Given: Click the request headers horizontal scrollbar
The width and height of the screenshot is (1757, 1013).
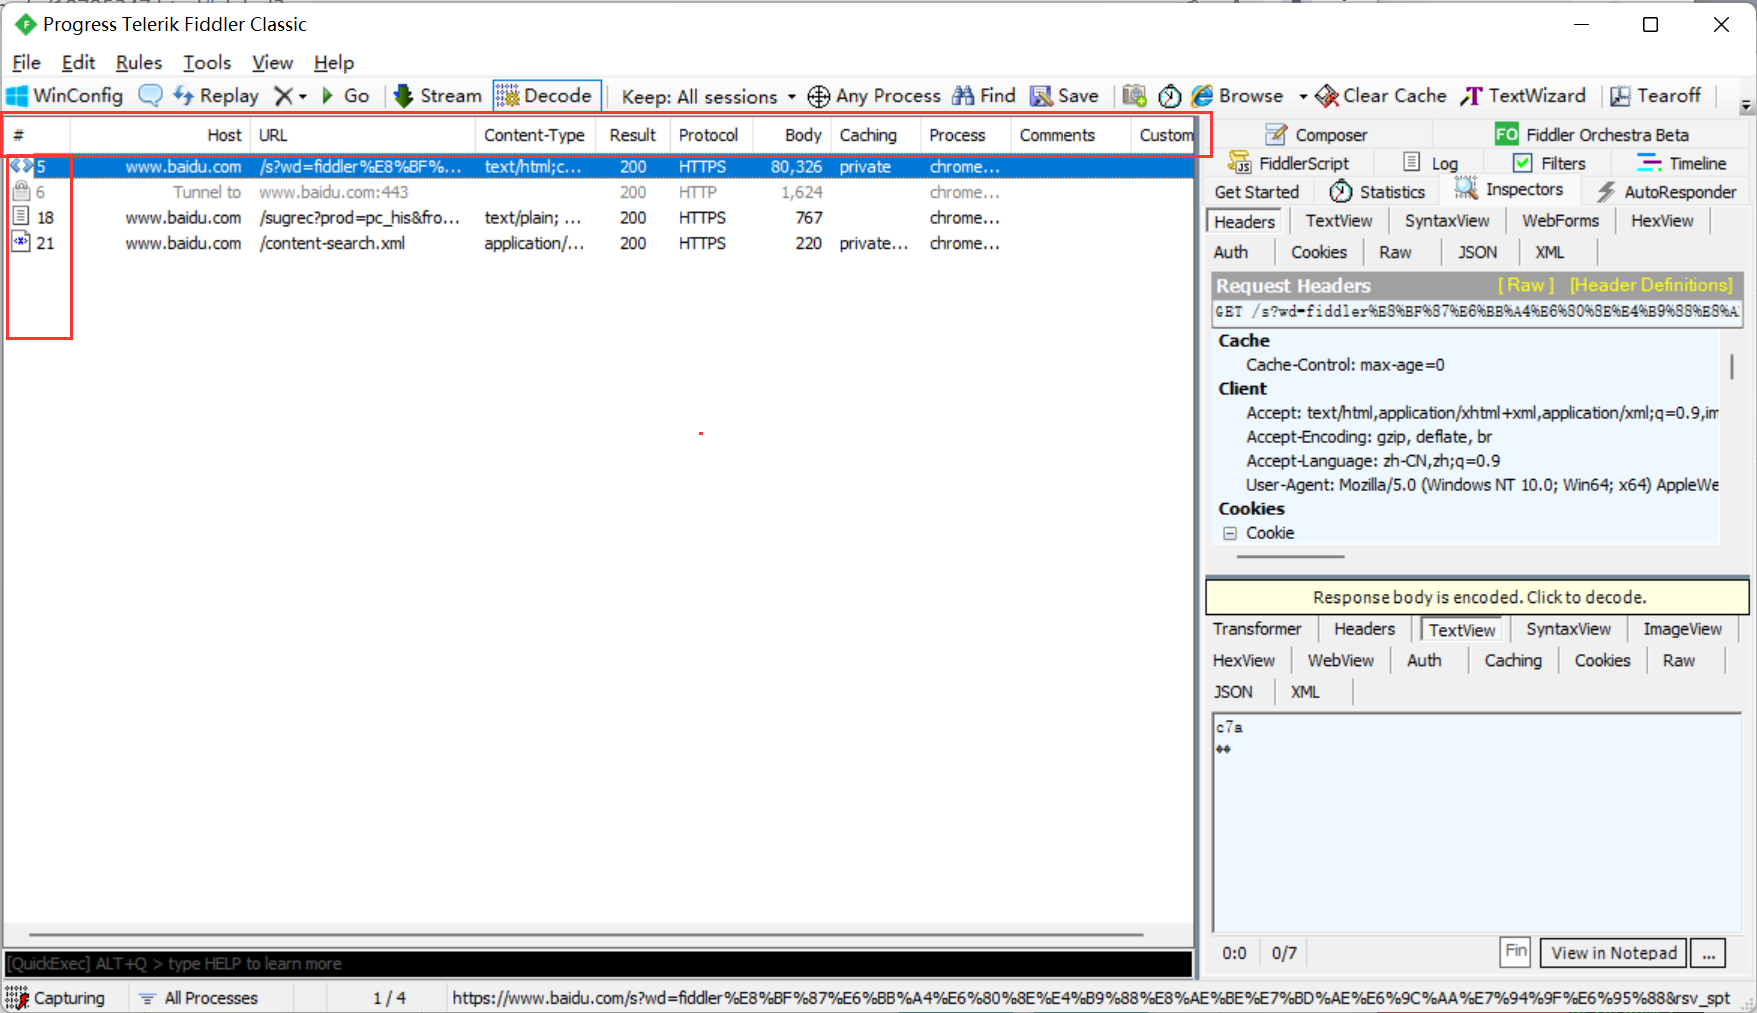Looking at the screenshot, I should coord(1290,556).
